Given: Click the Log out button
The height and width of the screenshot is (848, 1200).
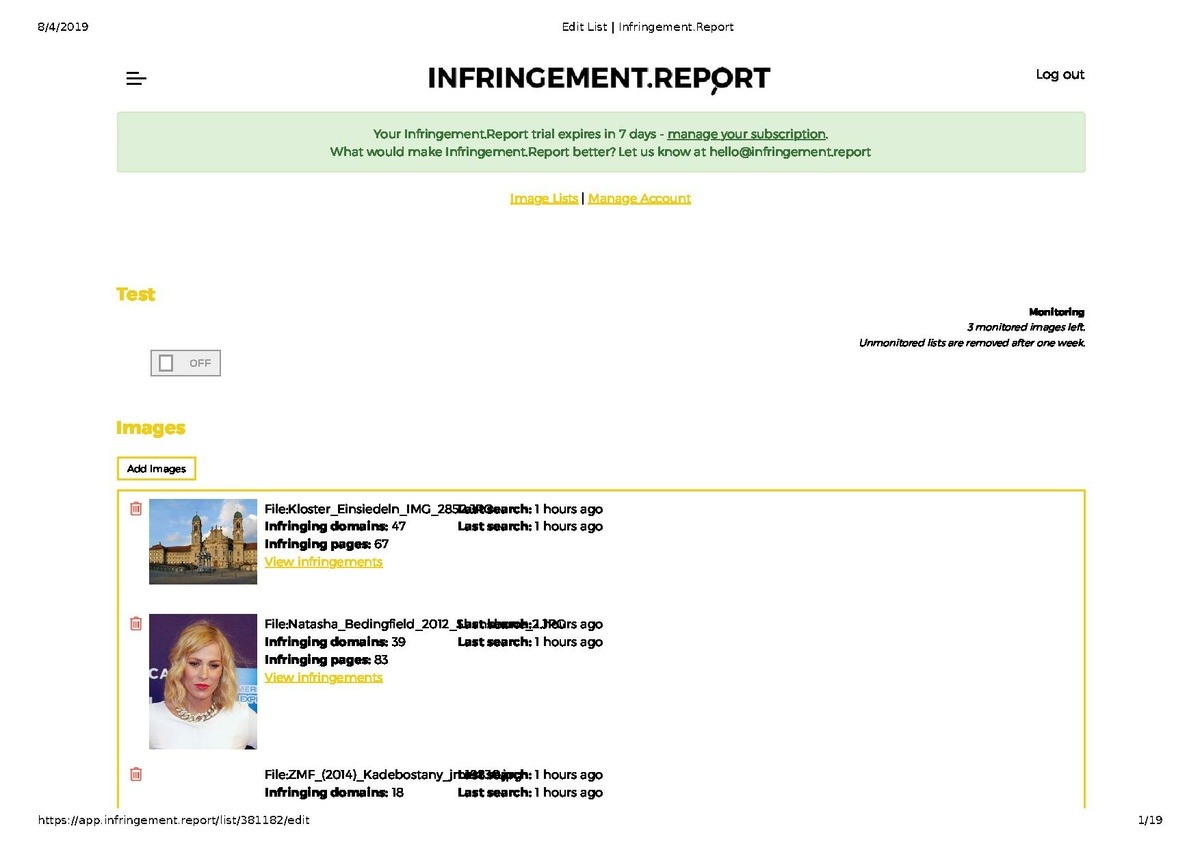Looking at the screenshot, I should 1060,74.
